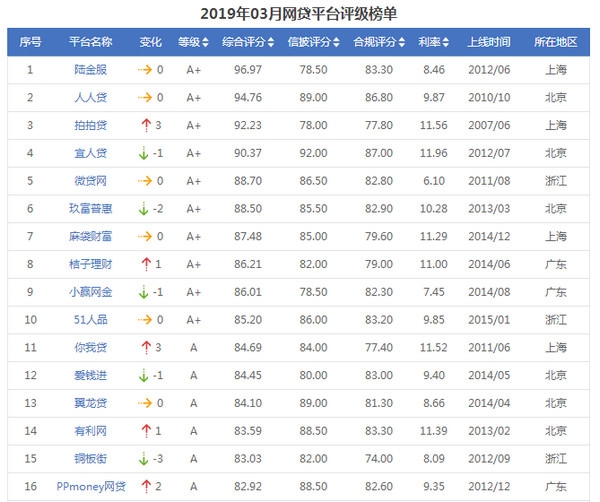The height and width of the screenshot is (502, 600).
Task: Click the 上线时间 column header
Action: pyautogui.click(x=489, y=42)
